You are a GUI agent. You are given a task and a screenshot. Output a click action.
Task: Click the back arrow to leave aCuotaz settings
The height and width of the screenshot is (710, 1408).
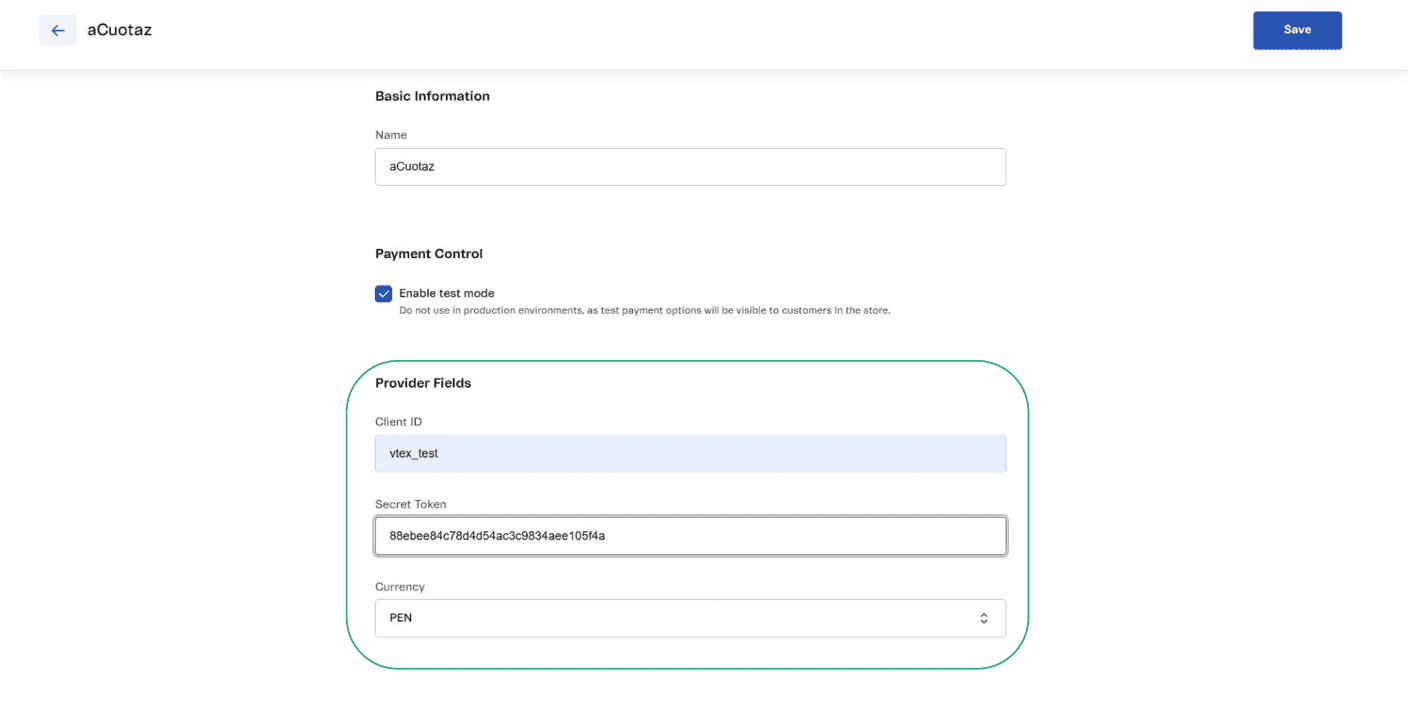pos(57,30)
